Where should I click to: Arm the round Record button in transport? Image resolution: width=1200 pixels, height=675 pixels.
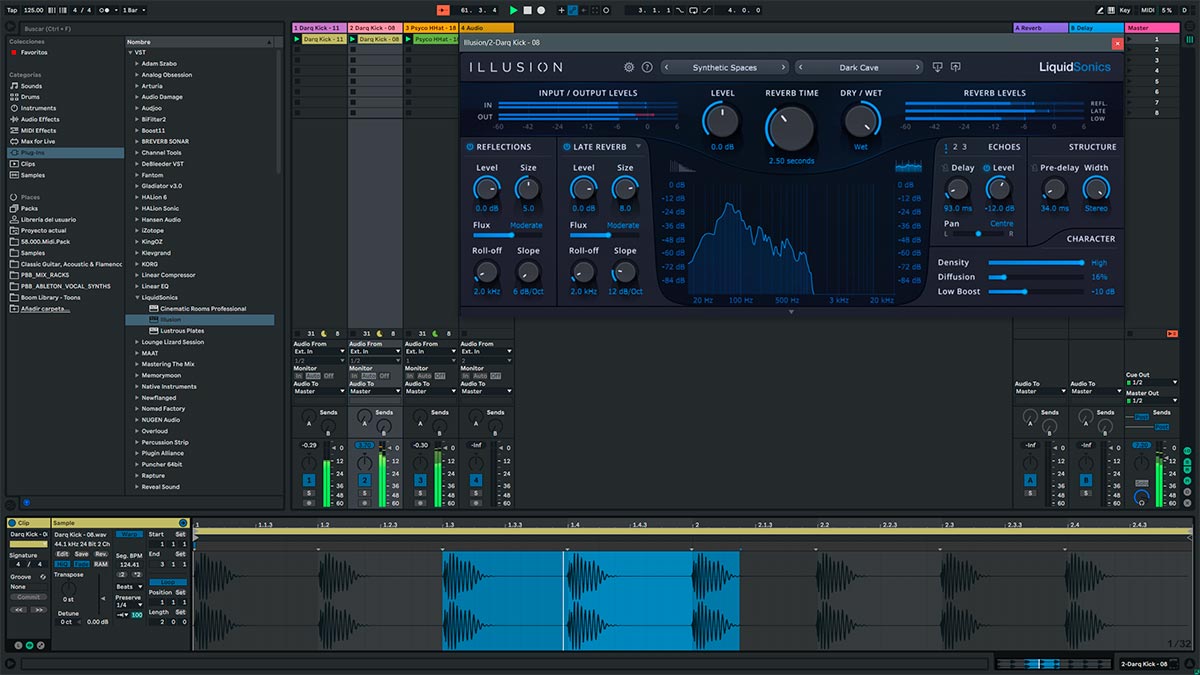click(x=541, y=10)
